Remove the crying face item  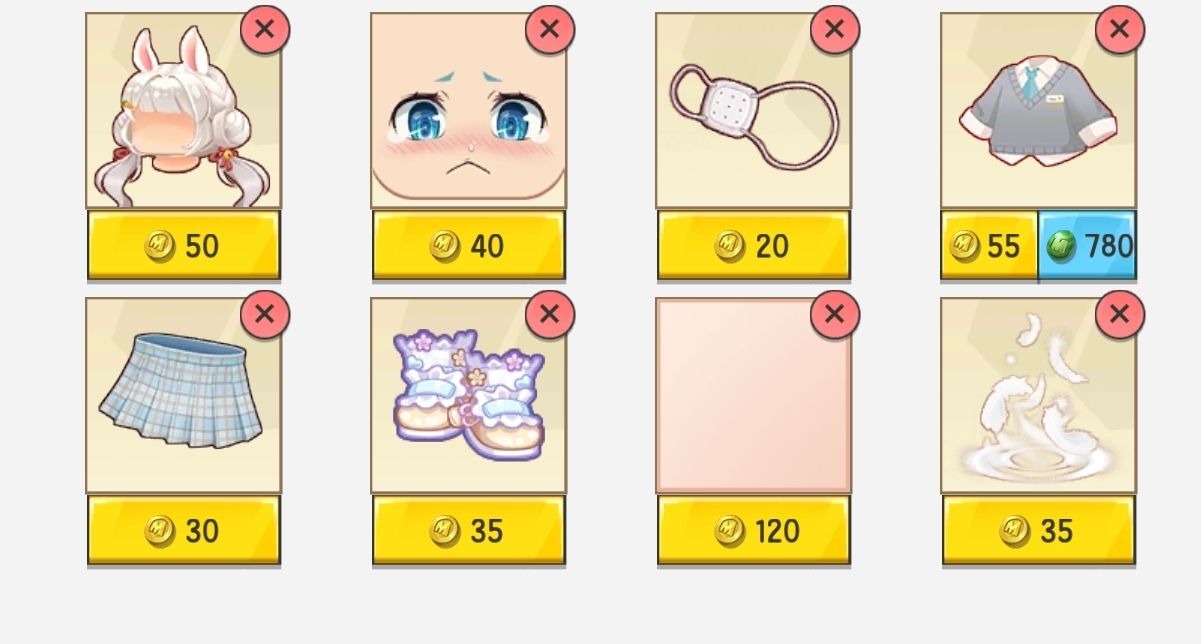tap(550, 30)
